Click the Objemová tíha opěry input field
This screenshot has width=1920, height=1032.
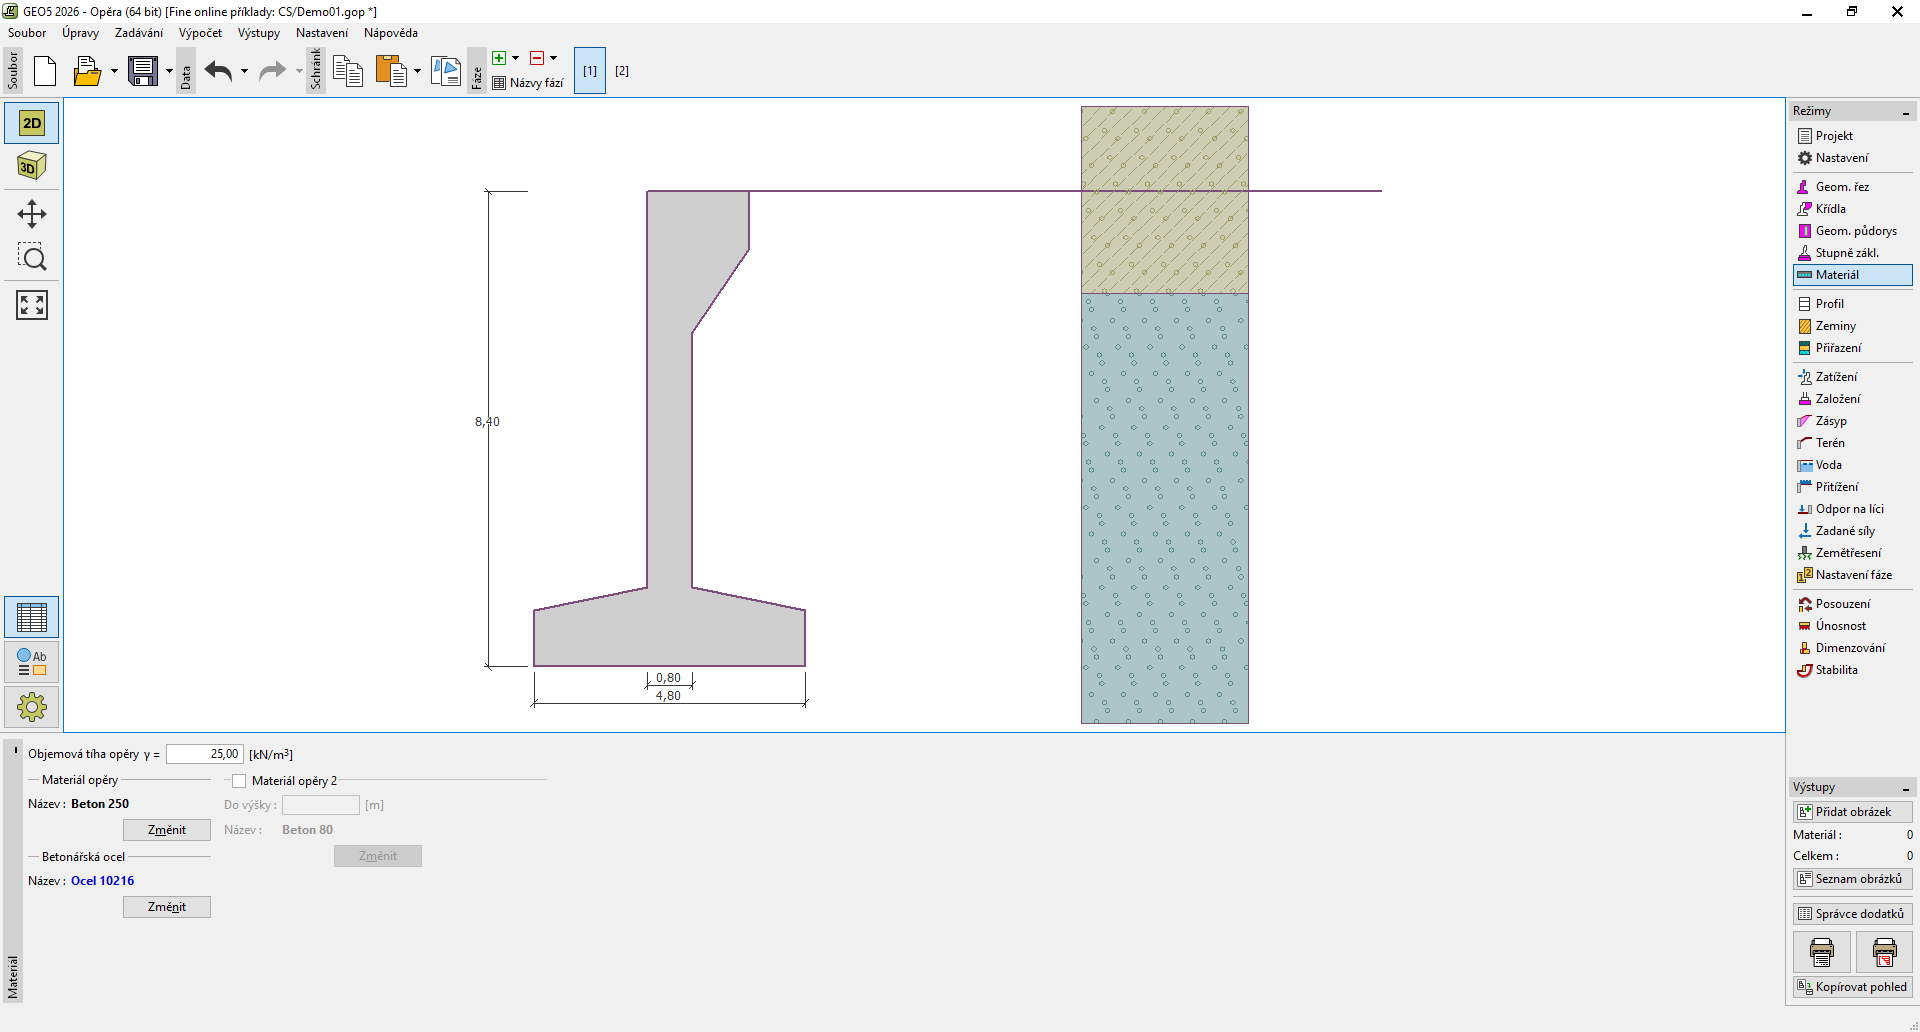[205, 754]
